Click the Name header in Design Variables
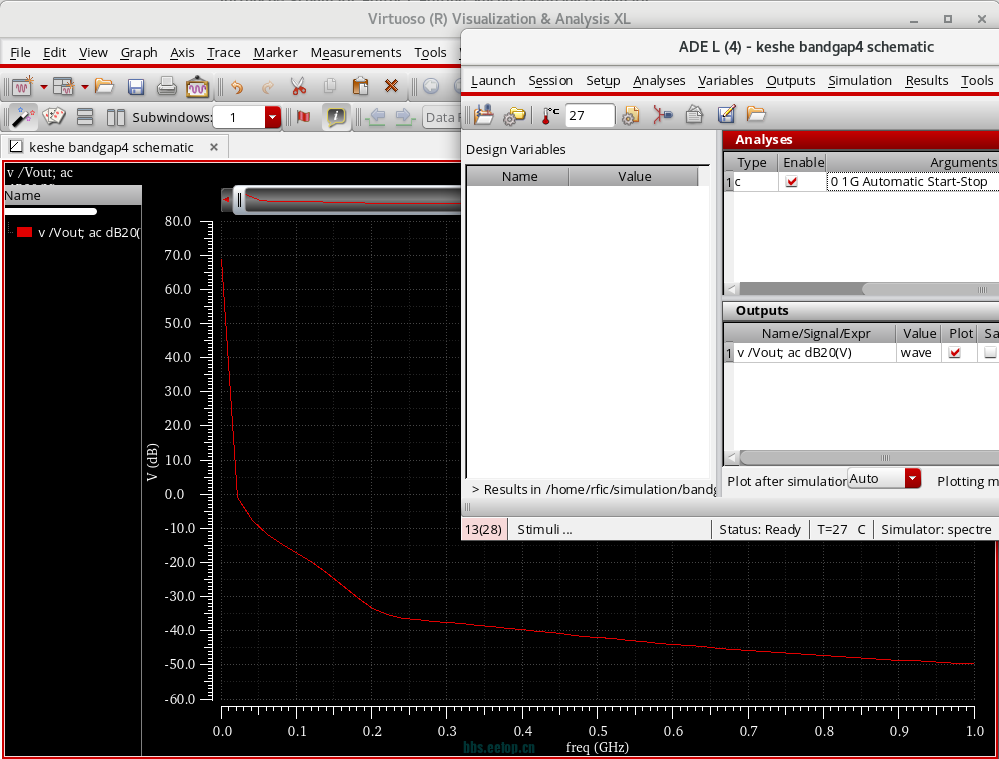This screenshot has width=999, height=759. [x=519, y=177]
